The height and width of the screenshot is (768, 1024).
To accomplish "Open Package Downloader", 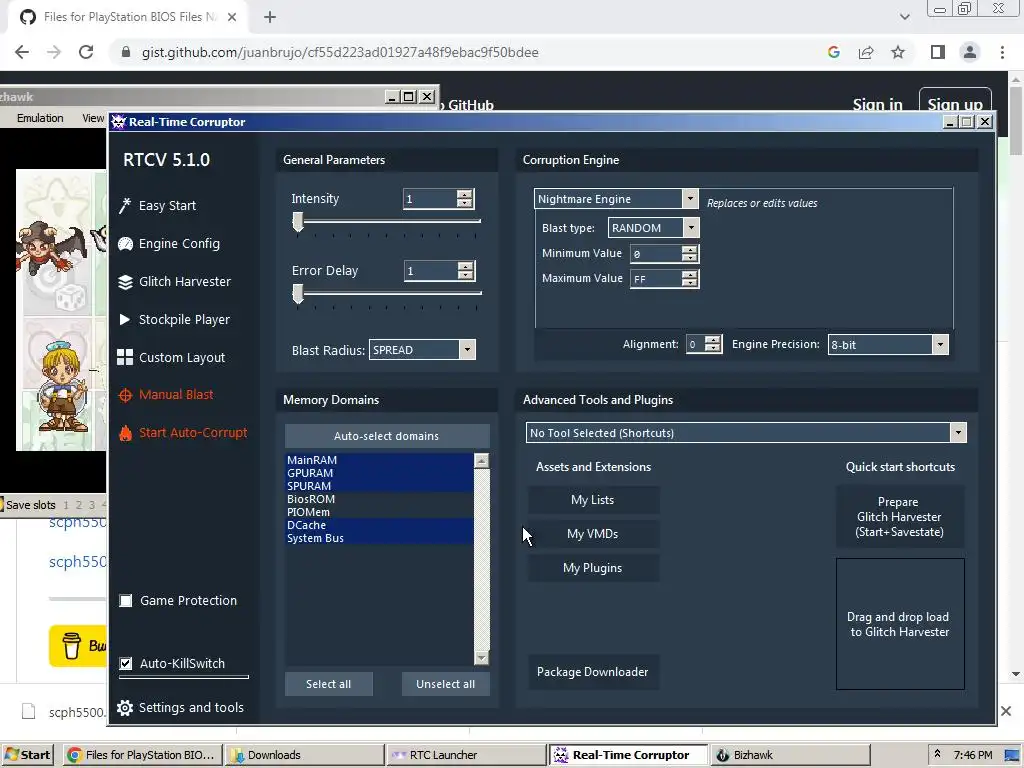I will (x=593, y=672).
